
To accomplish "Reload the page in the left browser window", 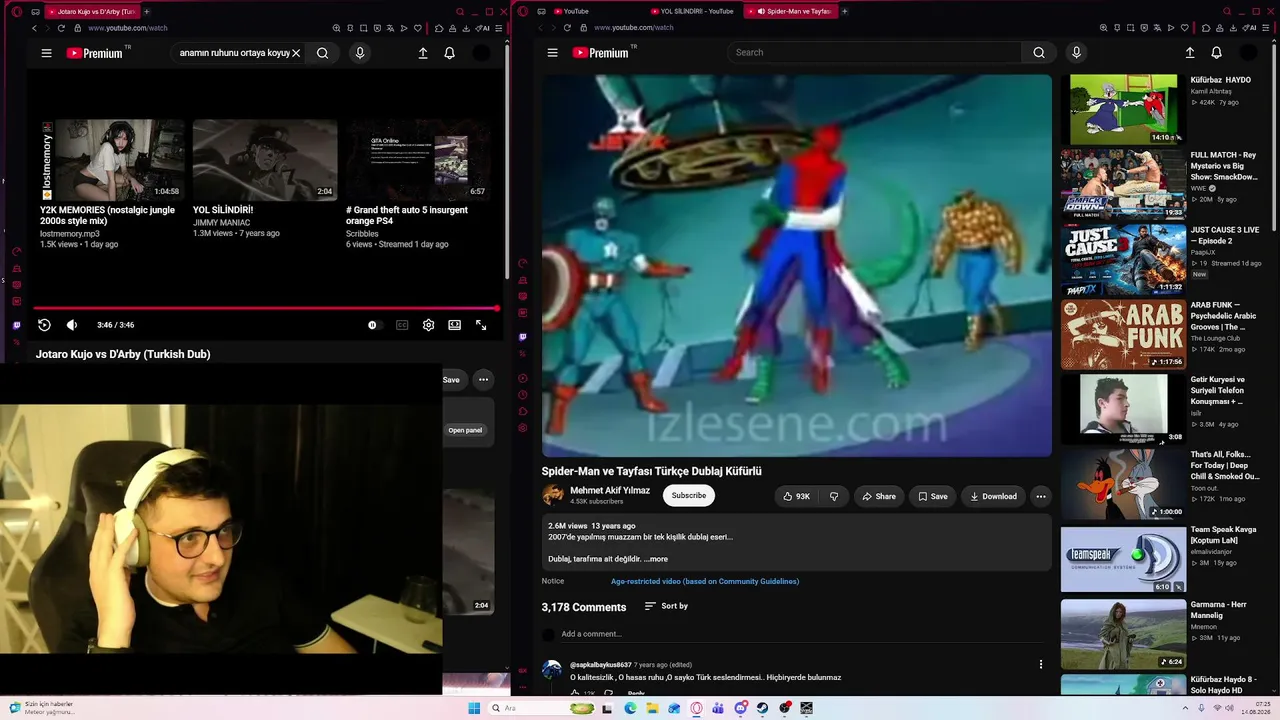I will click(x=61, y=28).
